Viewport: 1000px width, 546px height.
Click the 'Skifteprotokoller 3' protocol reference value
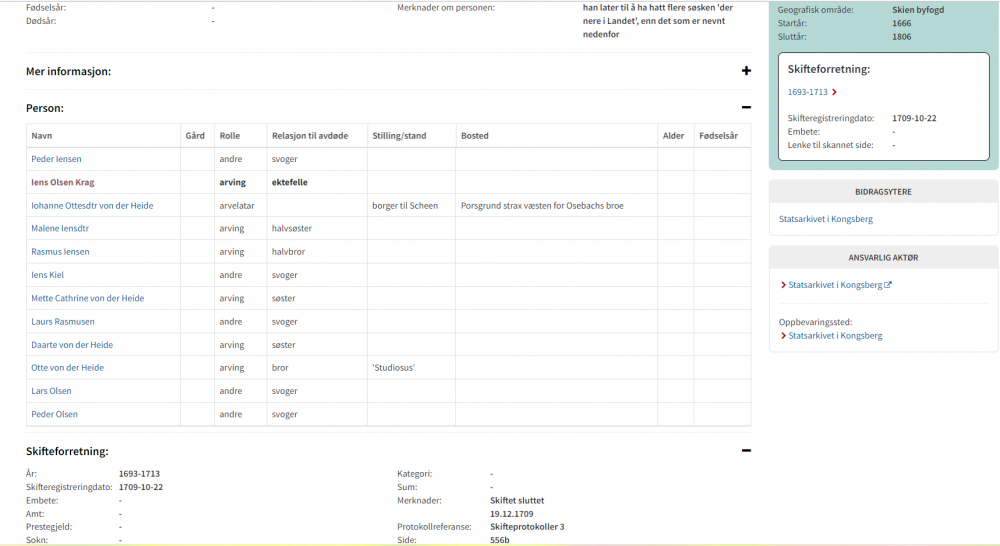click(527, 527)
